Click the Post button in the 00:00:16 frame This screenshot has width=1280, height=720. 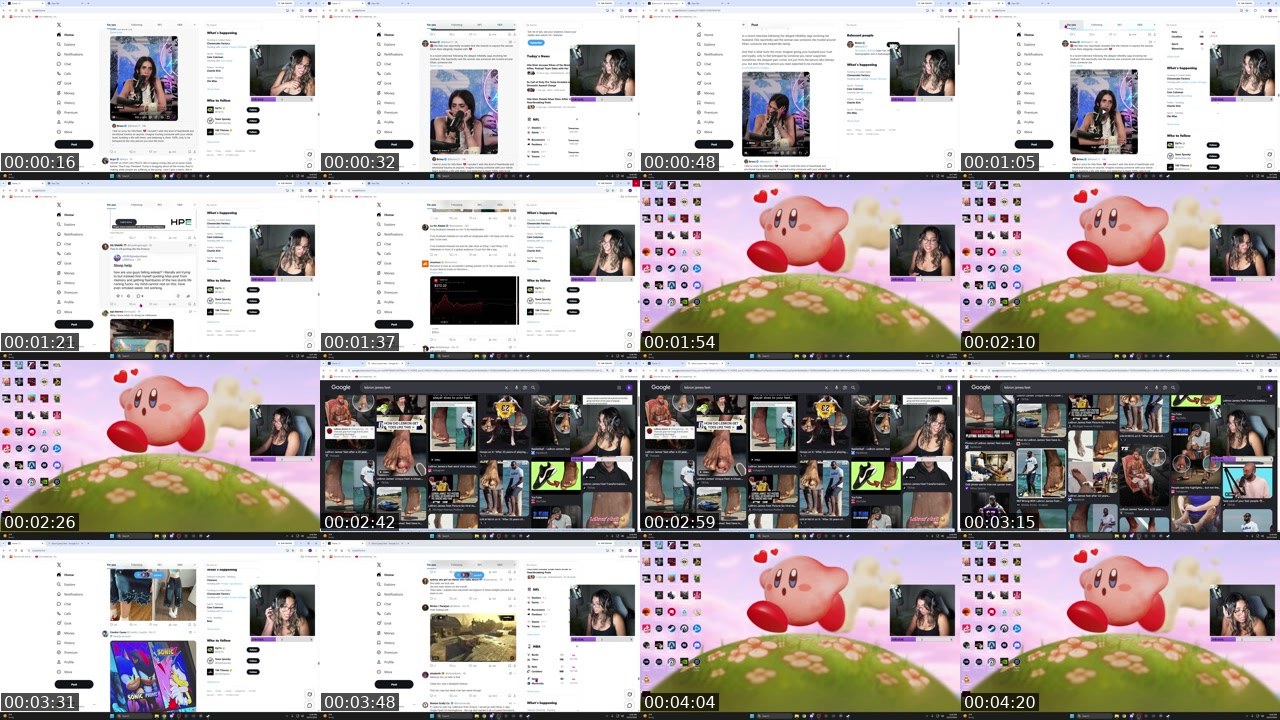point(74,144)
